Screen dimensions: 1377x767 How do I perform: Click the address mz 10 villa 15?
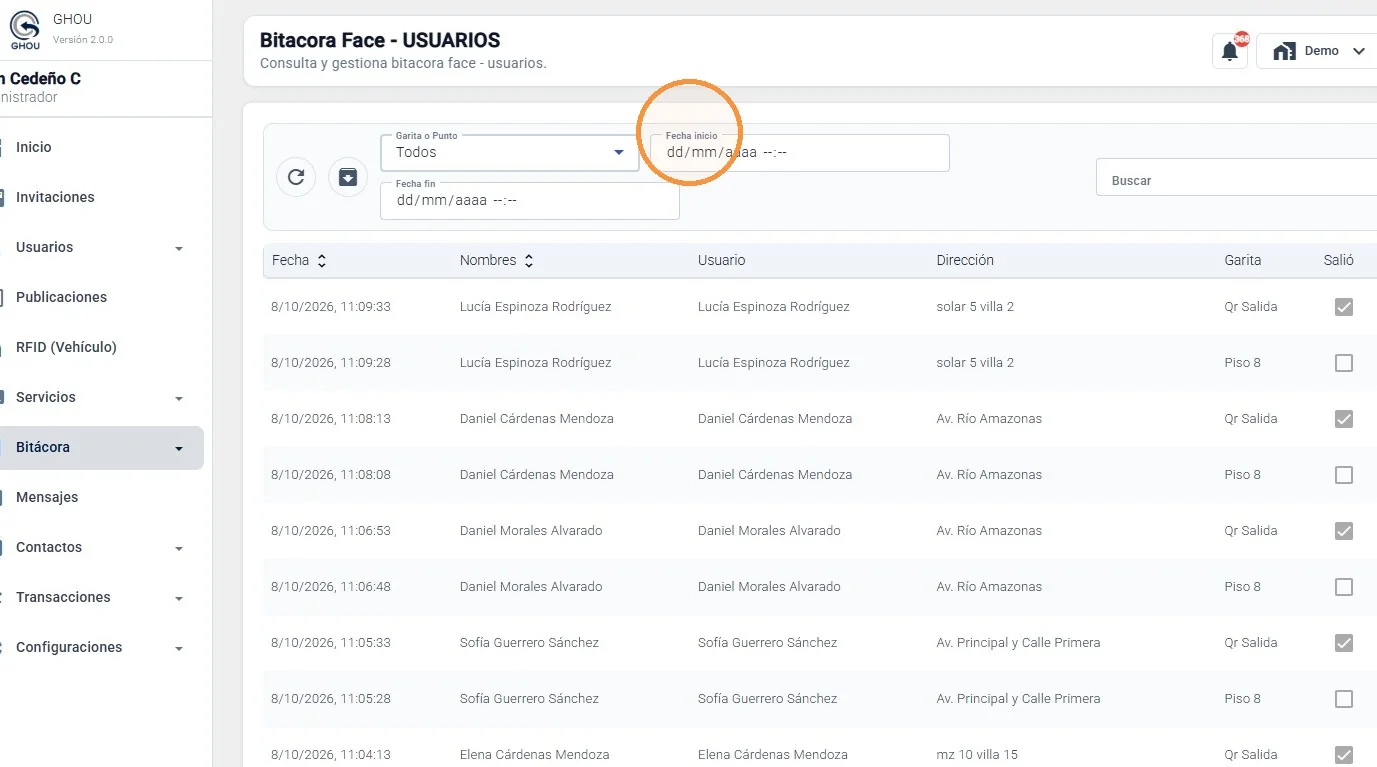(976, 755)
